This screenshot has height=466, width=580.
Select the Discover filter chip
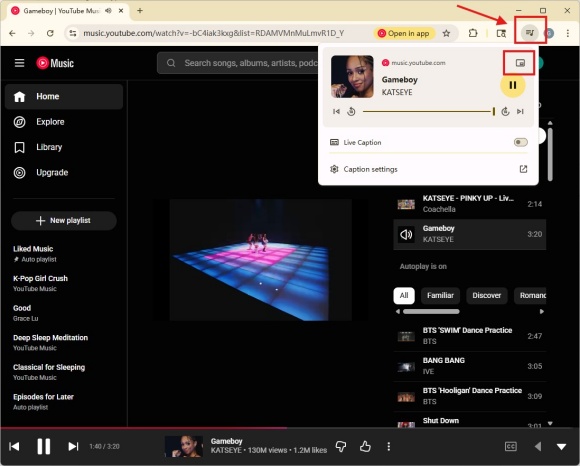pos(486,296)
